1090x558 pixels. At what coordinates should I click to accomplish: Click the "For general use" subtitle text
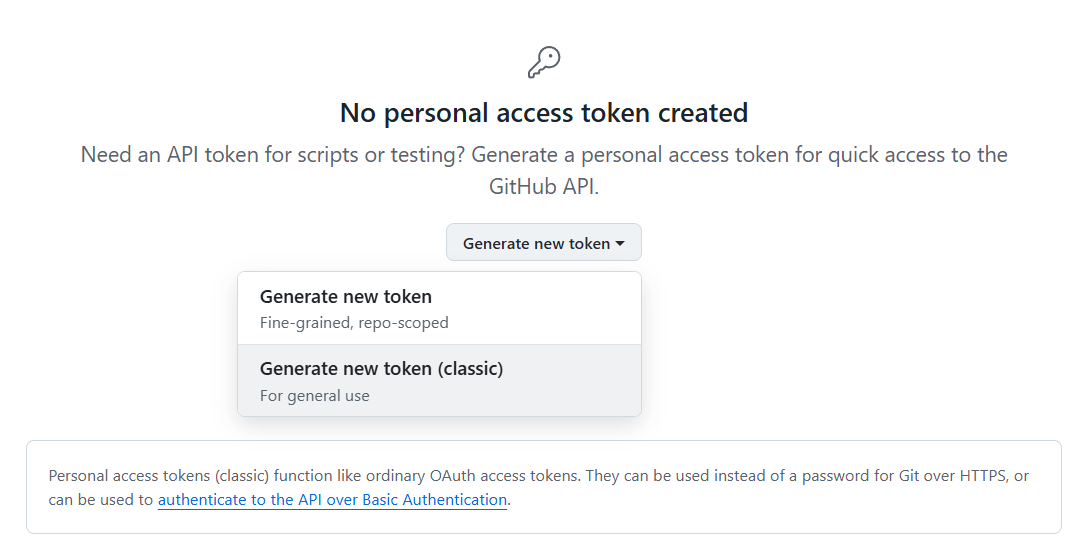point(314,396)
